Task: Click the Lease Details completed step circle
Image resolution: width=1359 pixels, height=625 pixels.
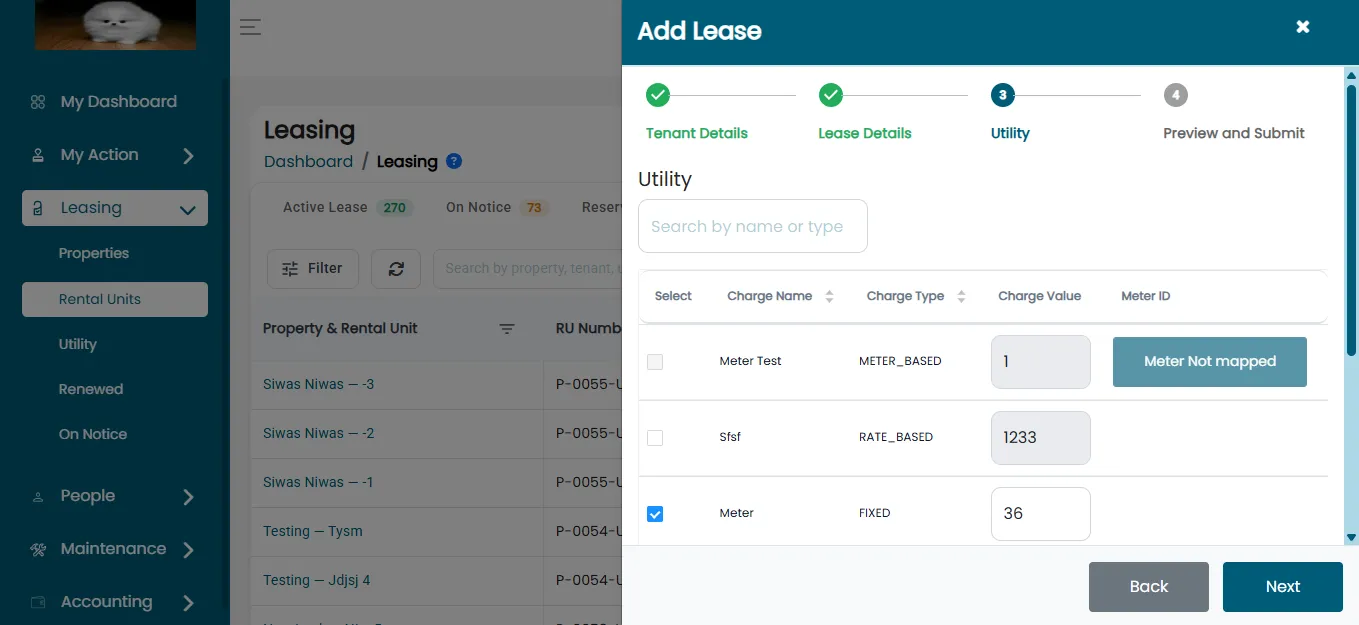Action: (x=830, y=95)
